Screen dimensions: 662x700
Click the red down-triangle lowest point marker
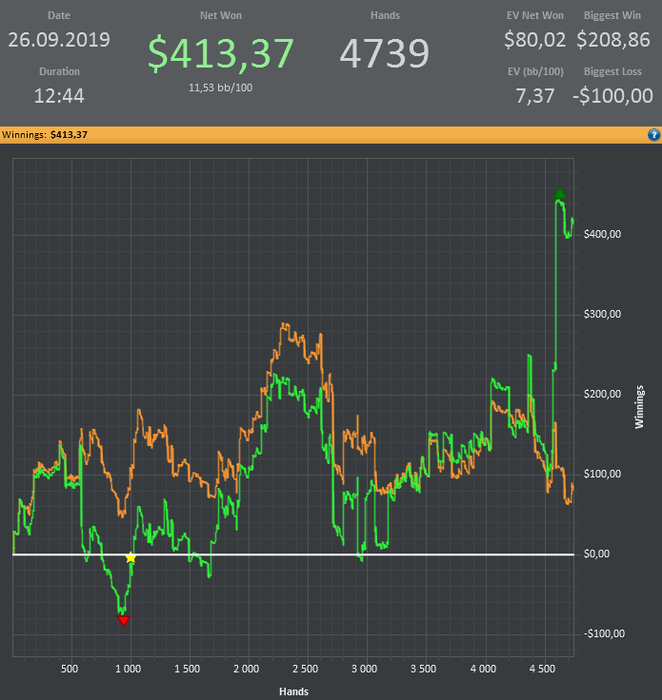(x=124, y=621)
